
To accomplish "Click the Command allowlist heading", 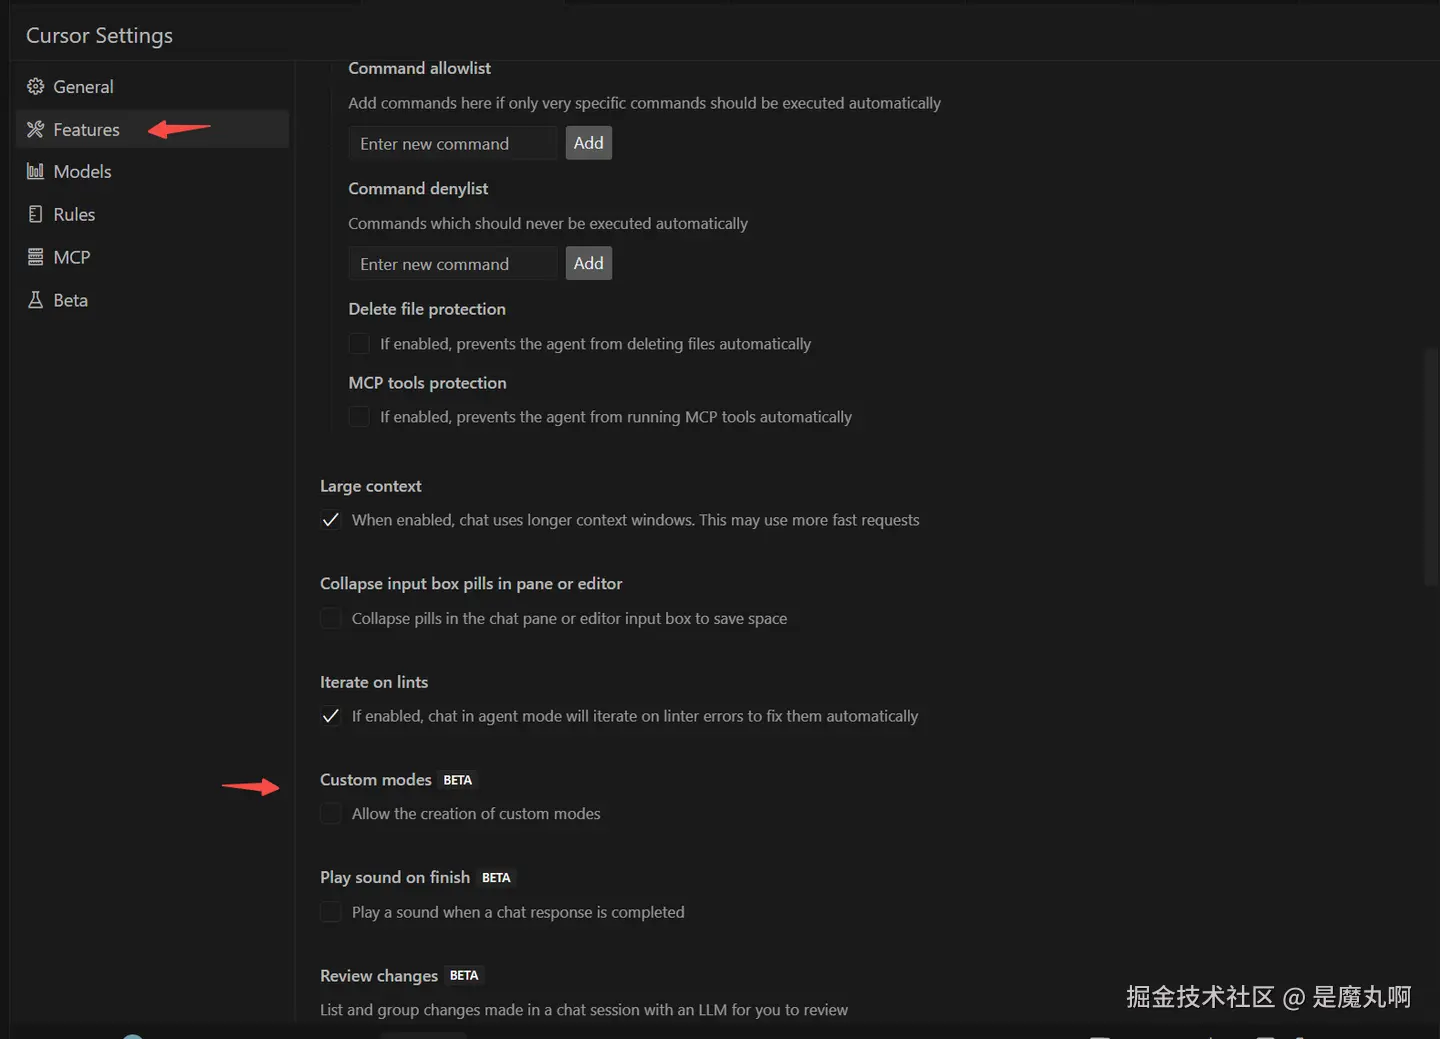I will click(420, 68).
